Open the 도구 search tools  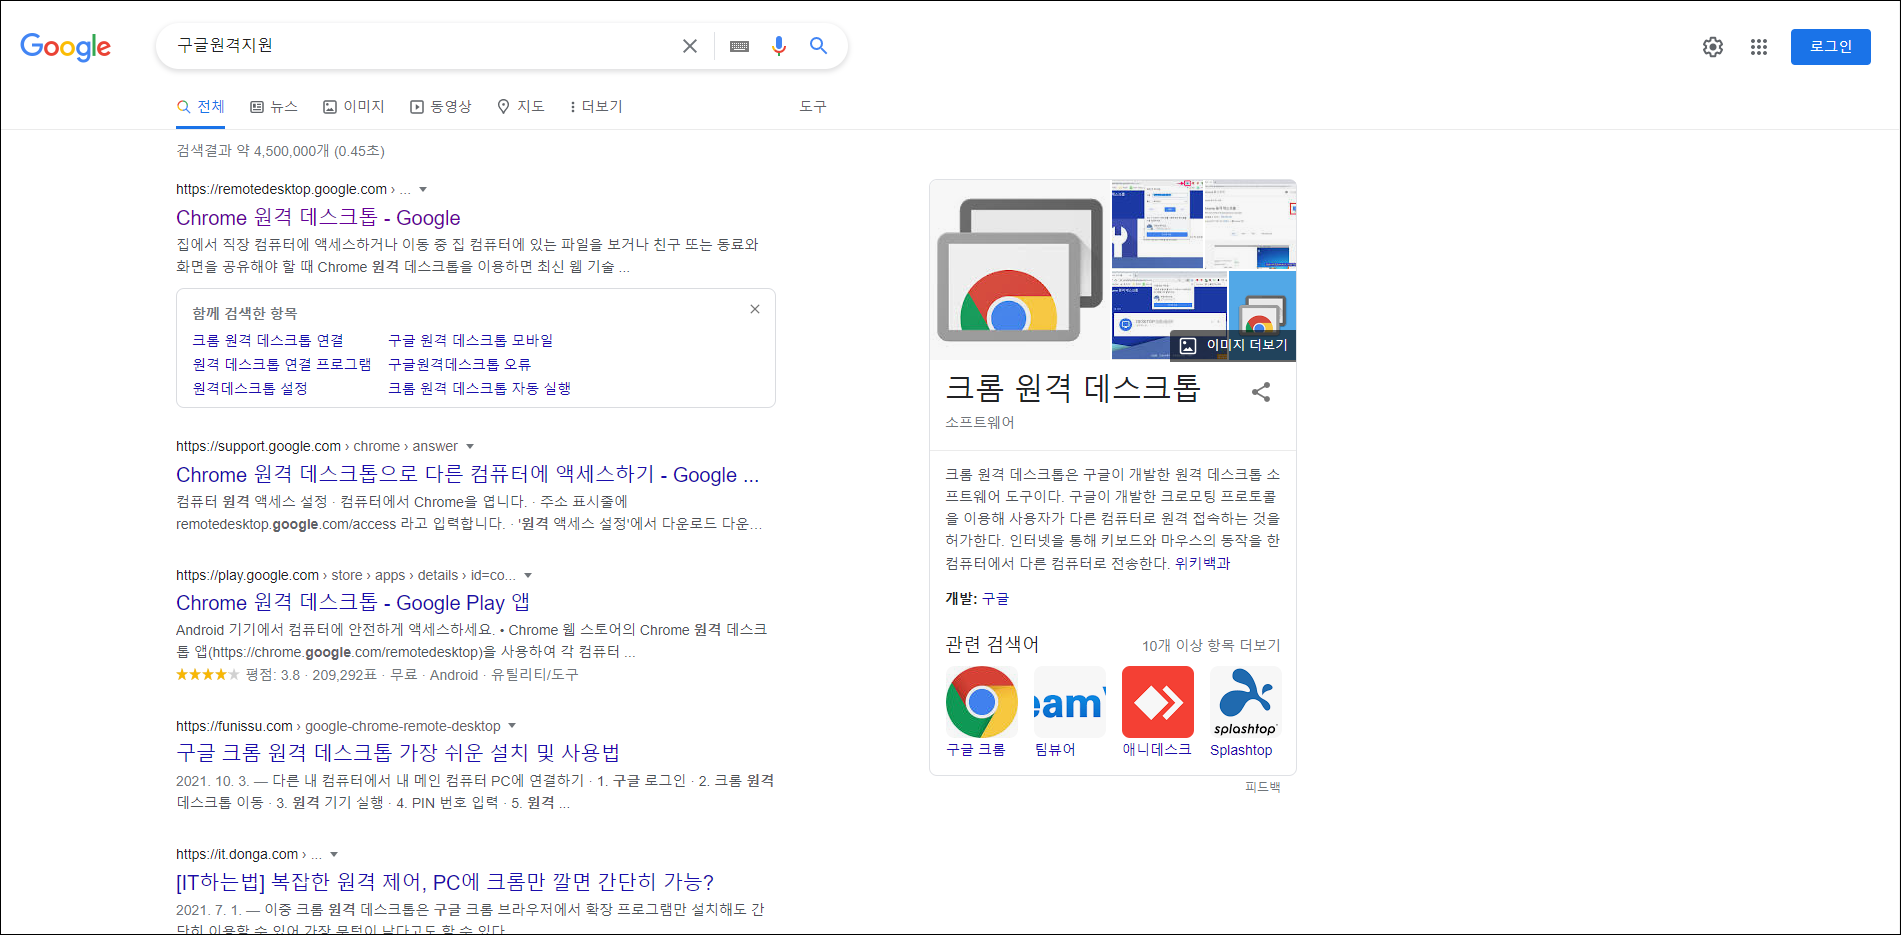pos(813,107)
